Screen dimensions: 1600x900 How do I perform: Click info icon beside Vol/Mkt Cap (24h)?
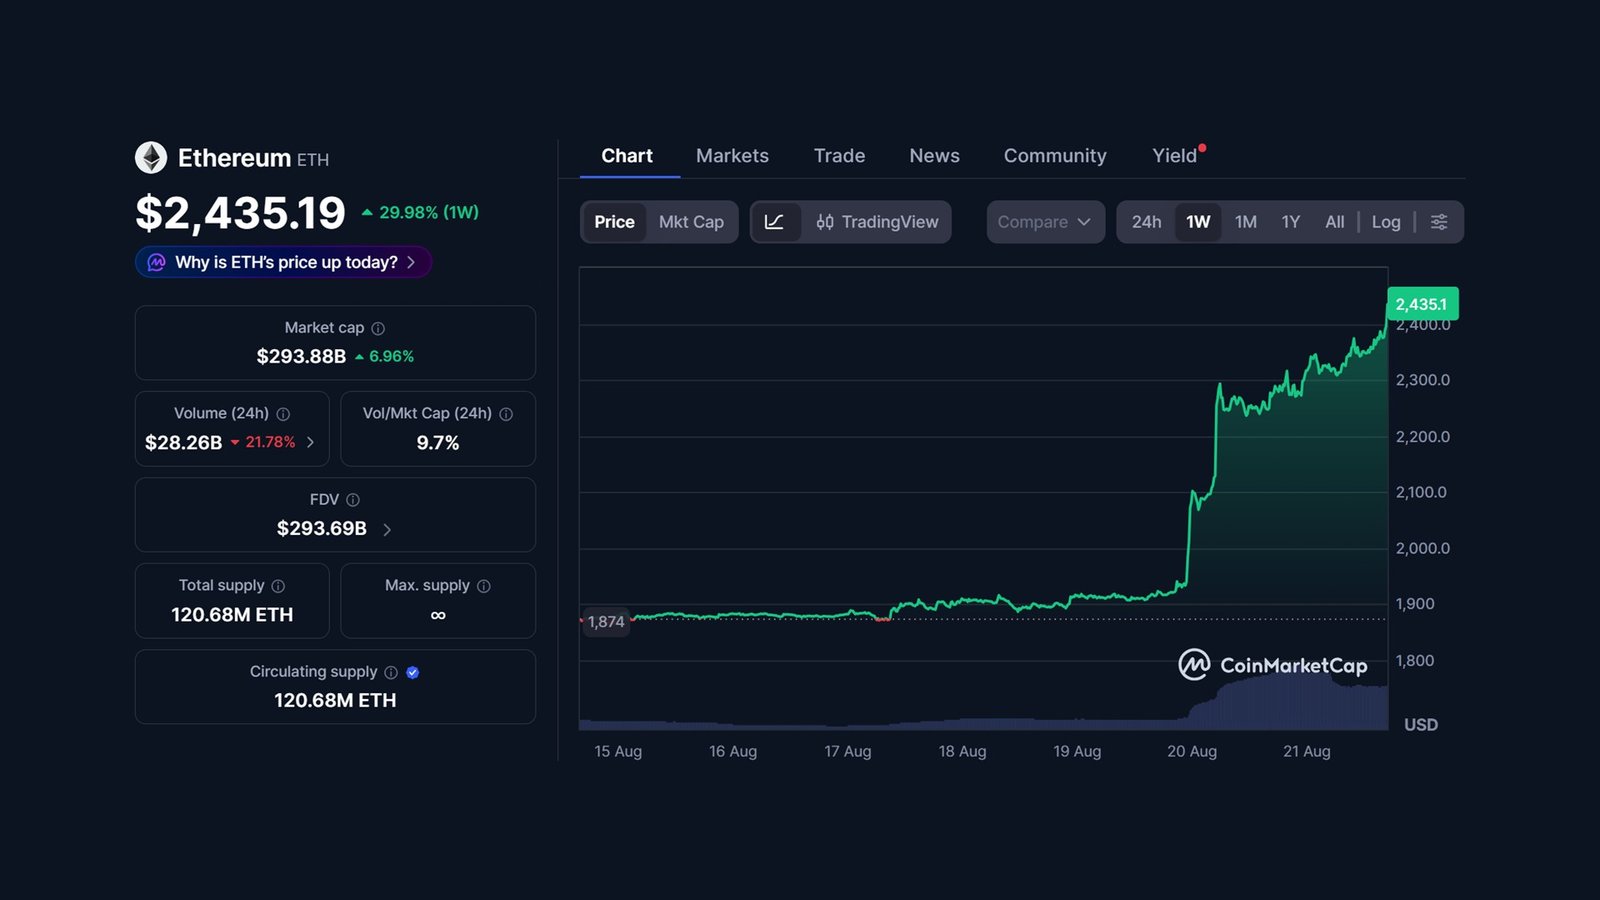506,414
